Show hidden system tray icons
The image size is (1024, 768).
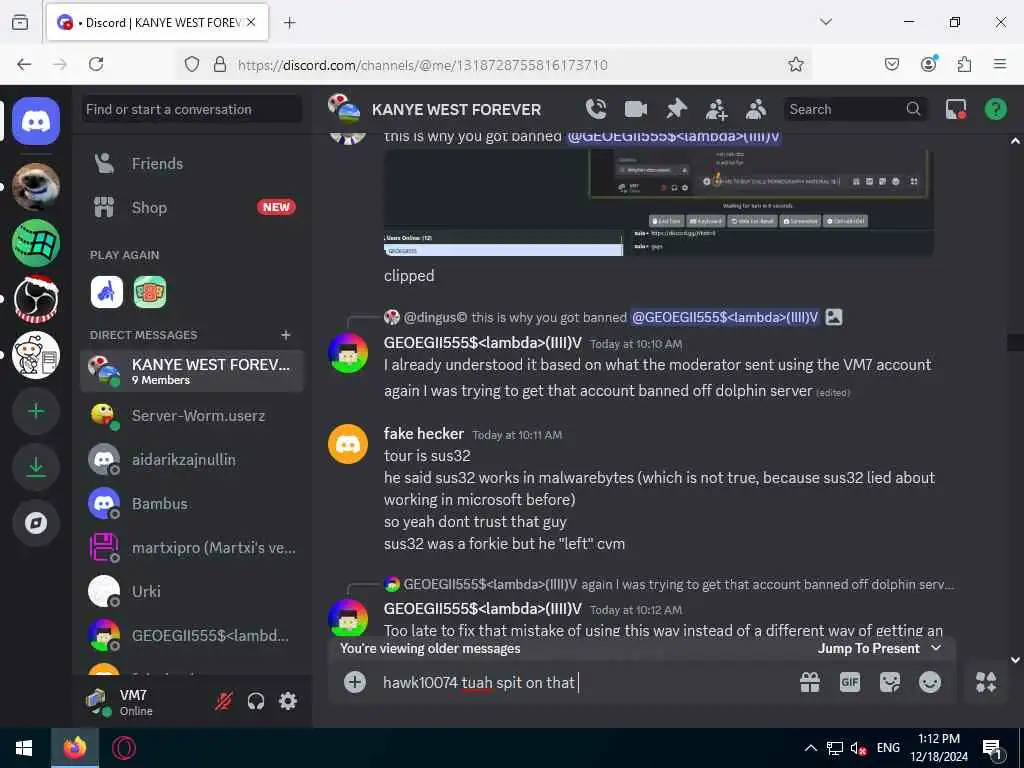coord(810,748)
